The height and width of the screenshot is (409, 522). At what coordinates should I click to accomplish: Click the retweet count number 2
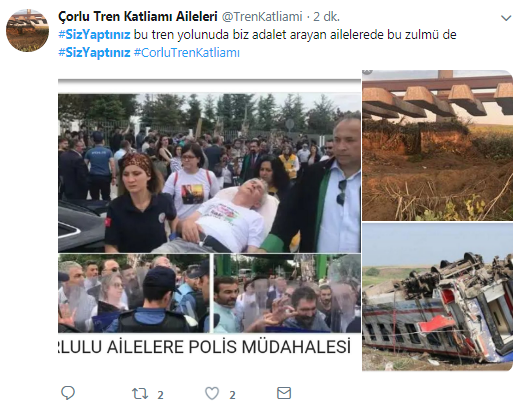160,395
